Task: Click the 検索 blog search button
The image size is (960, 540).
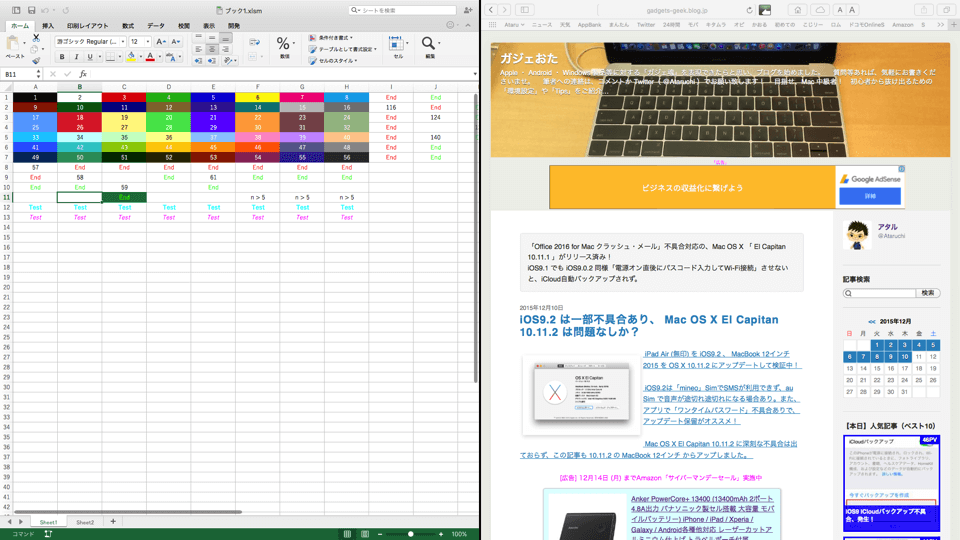Action: (928, 293)
